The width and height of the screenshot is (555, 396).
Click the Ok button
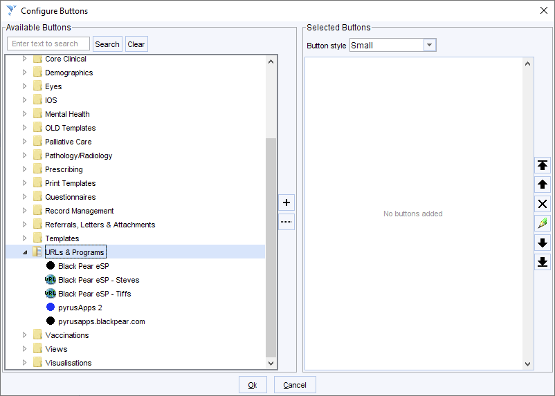tap(252, 385)
